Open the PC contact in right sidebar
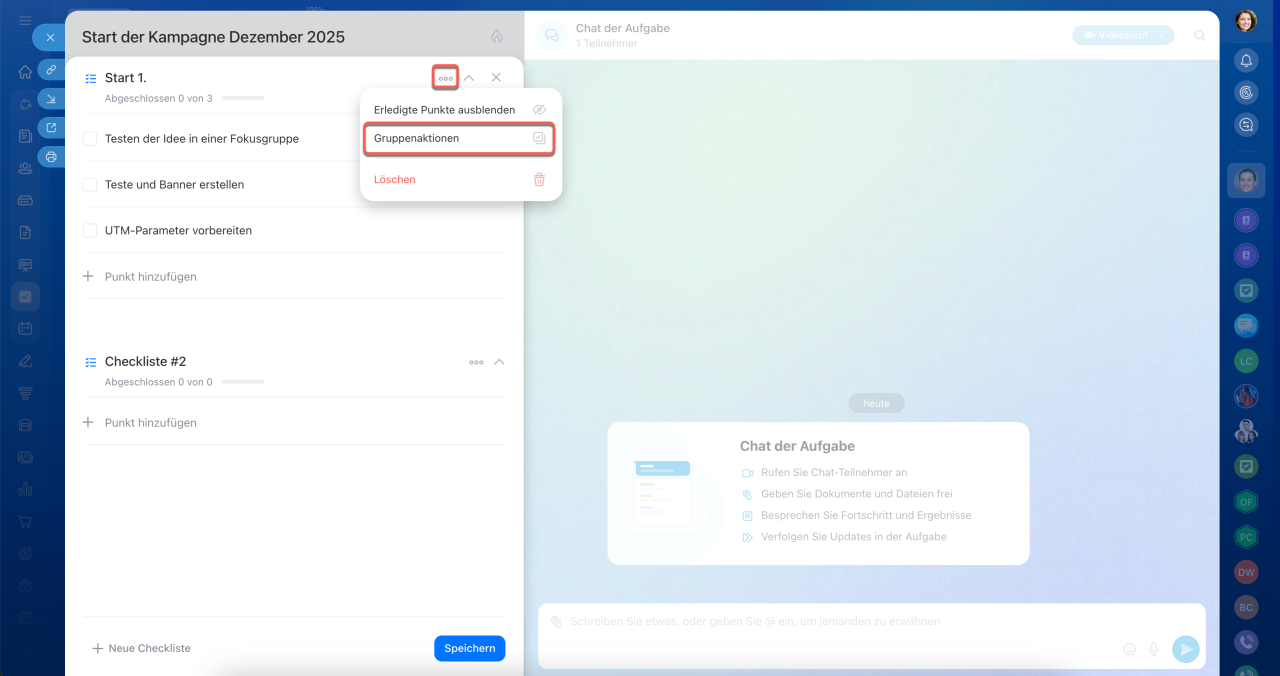 pyautogui.click(x=1246, y=537)
